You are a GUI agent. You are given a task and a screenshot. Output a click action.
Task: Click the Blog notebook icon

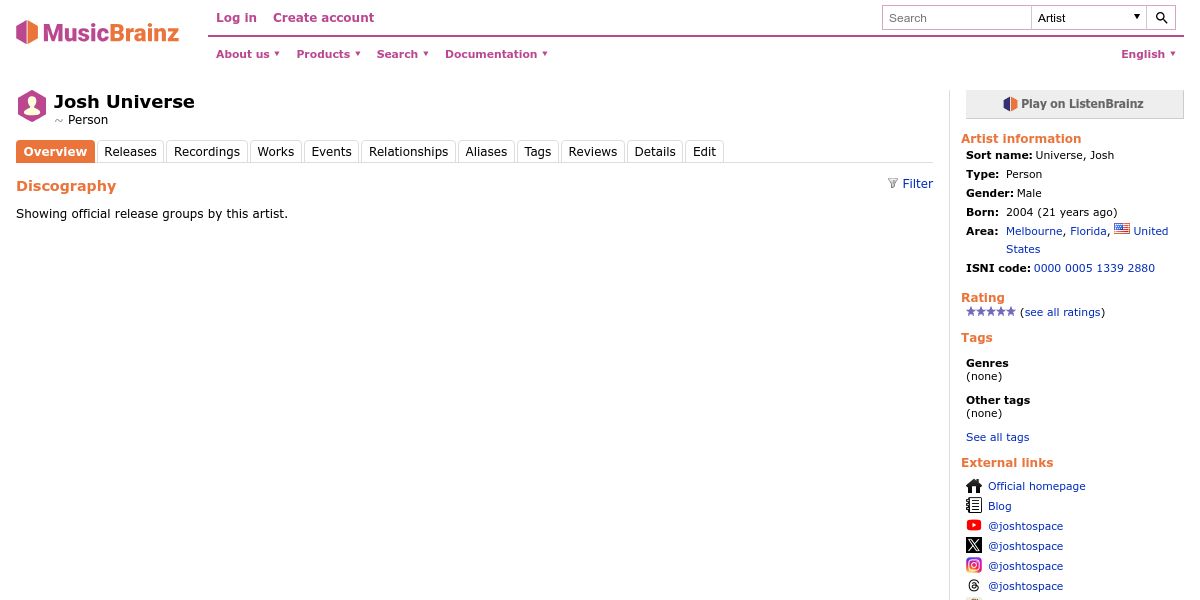974,506
